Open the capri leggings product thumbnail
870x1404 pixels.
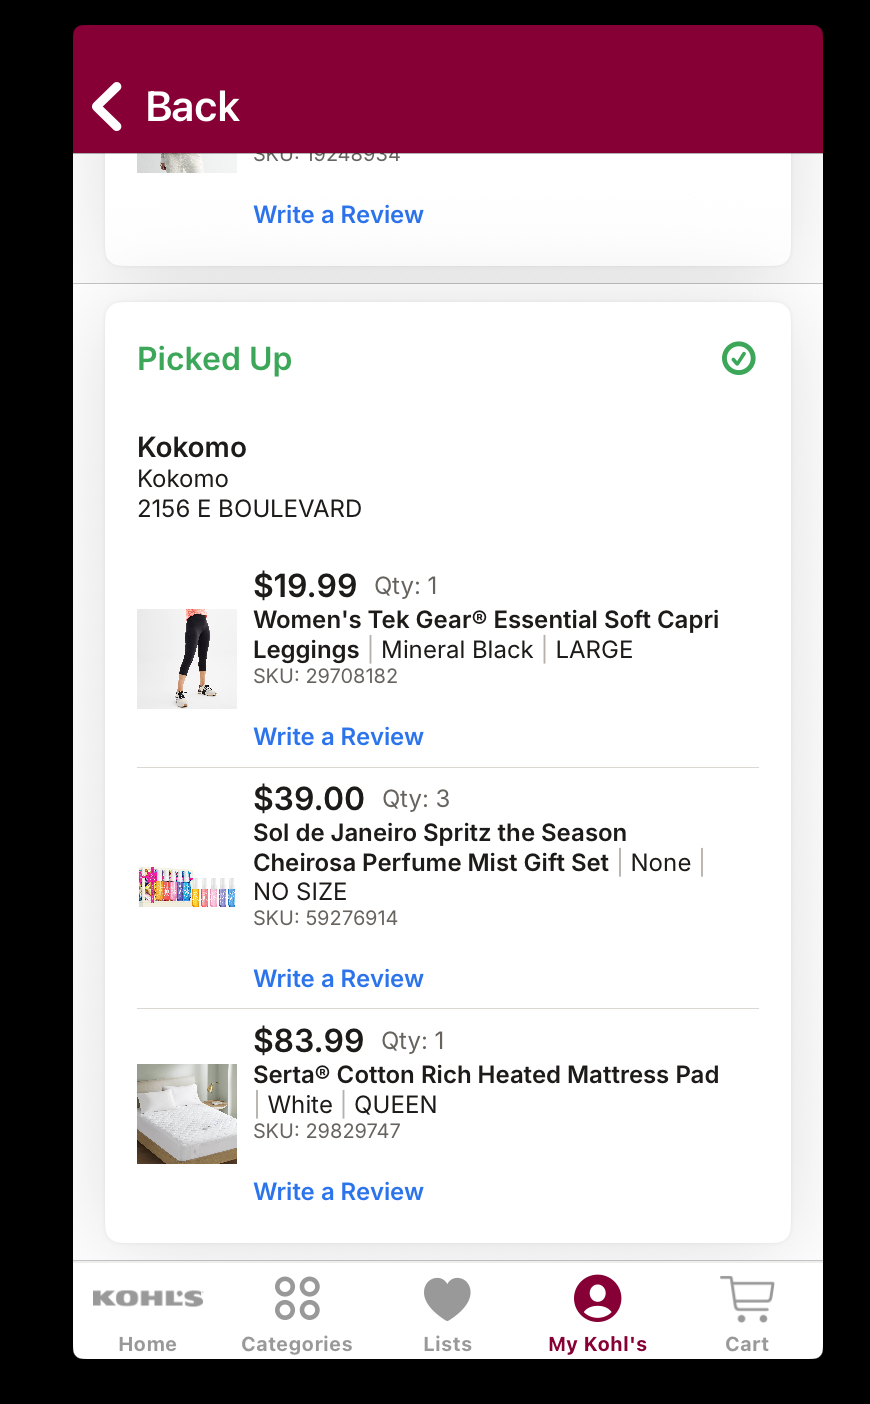click(187, 659)
